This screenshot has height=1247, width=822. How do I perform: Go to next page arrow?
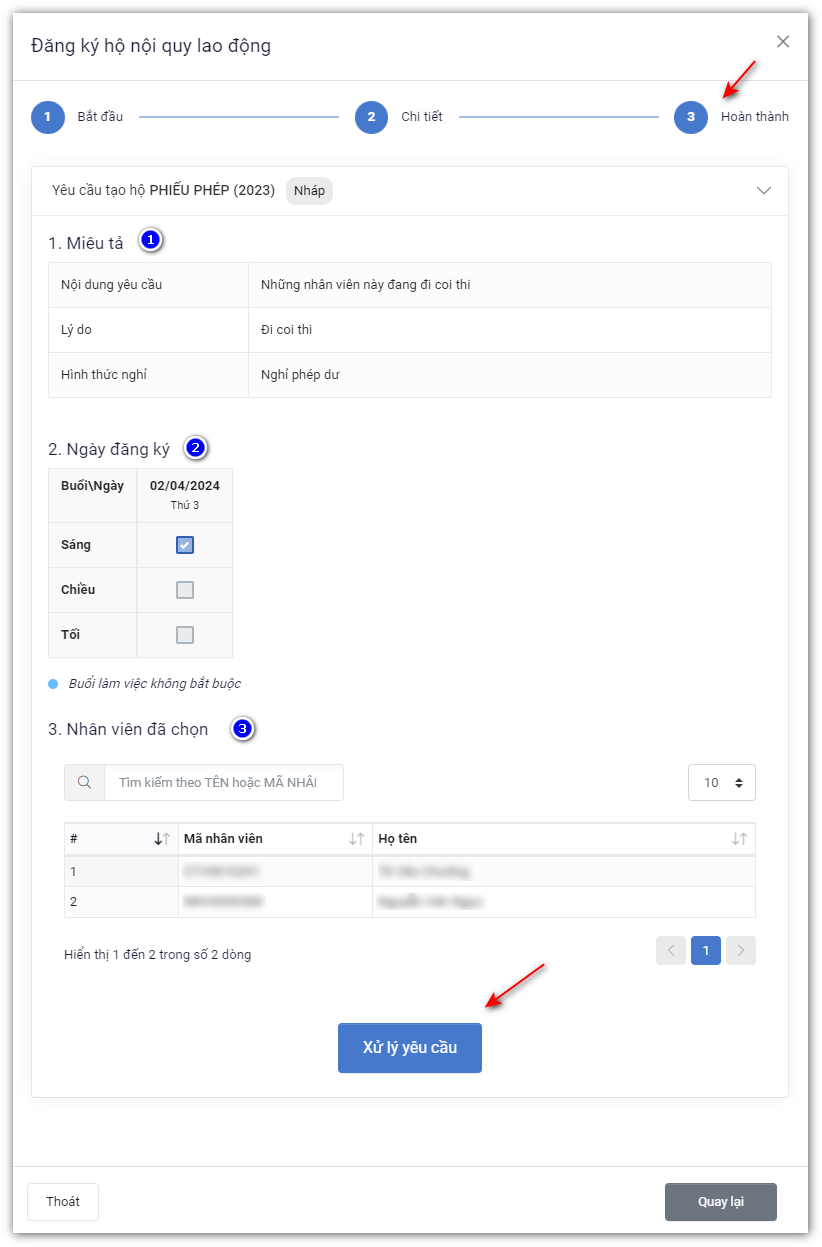pos(741,951)
